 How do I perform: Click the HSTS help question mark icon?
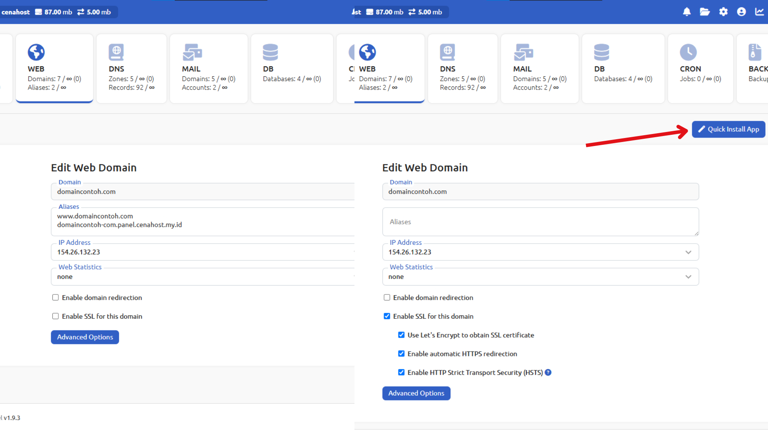pos(548,373)
